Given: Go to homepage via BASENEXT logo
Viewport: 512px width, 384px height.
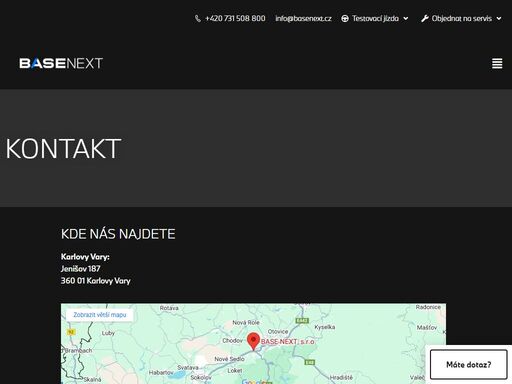Looking at the screenshot, I should click(61, 63).
